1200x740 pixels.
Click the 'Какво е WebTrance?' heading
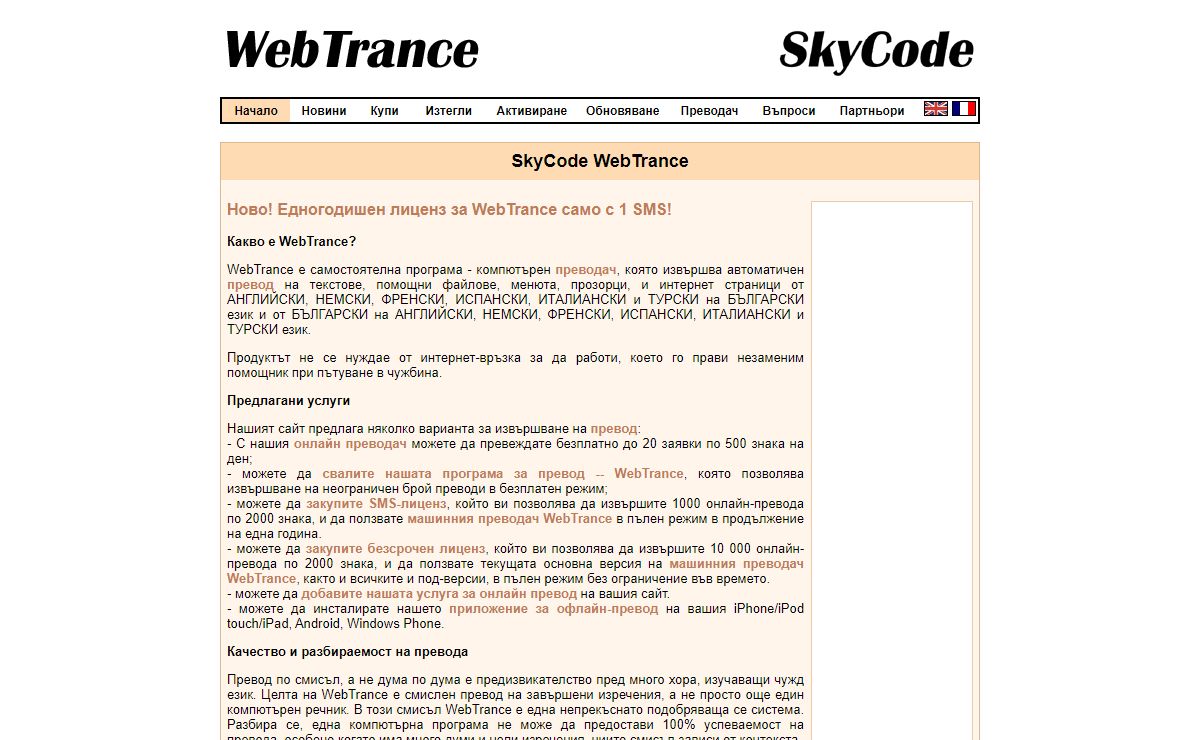(291, 242)
